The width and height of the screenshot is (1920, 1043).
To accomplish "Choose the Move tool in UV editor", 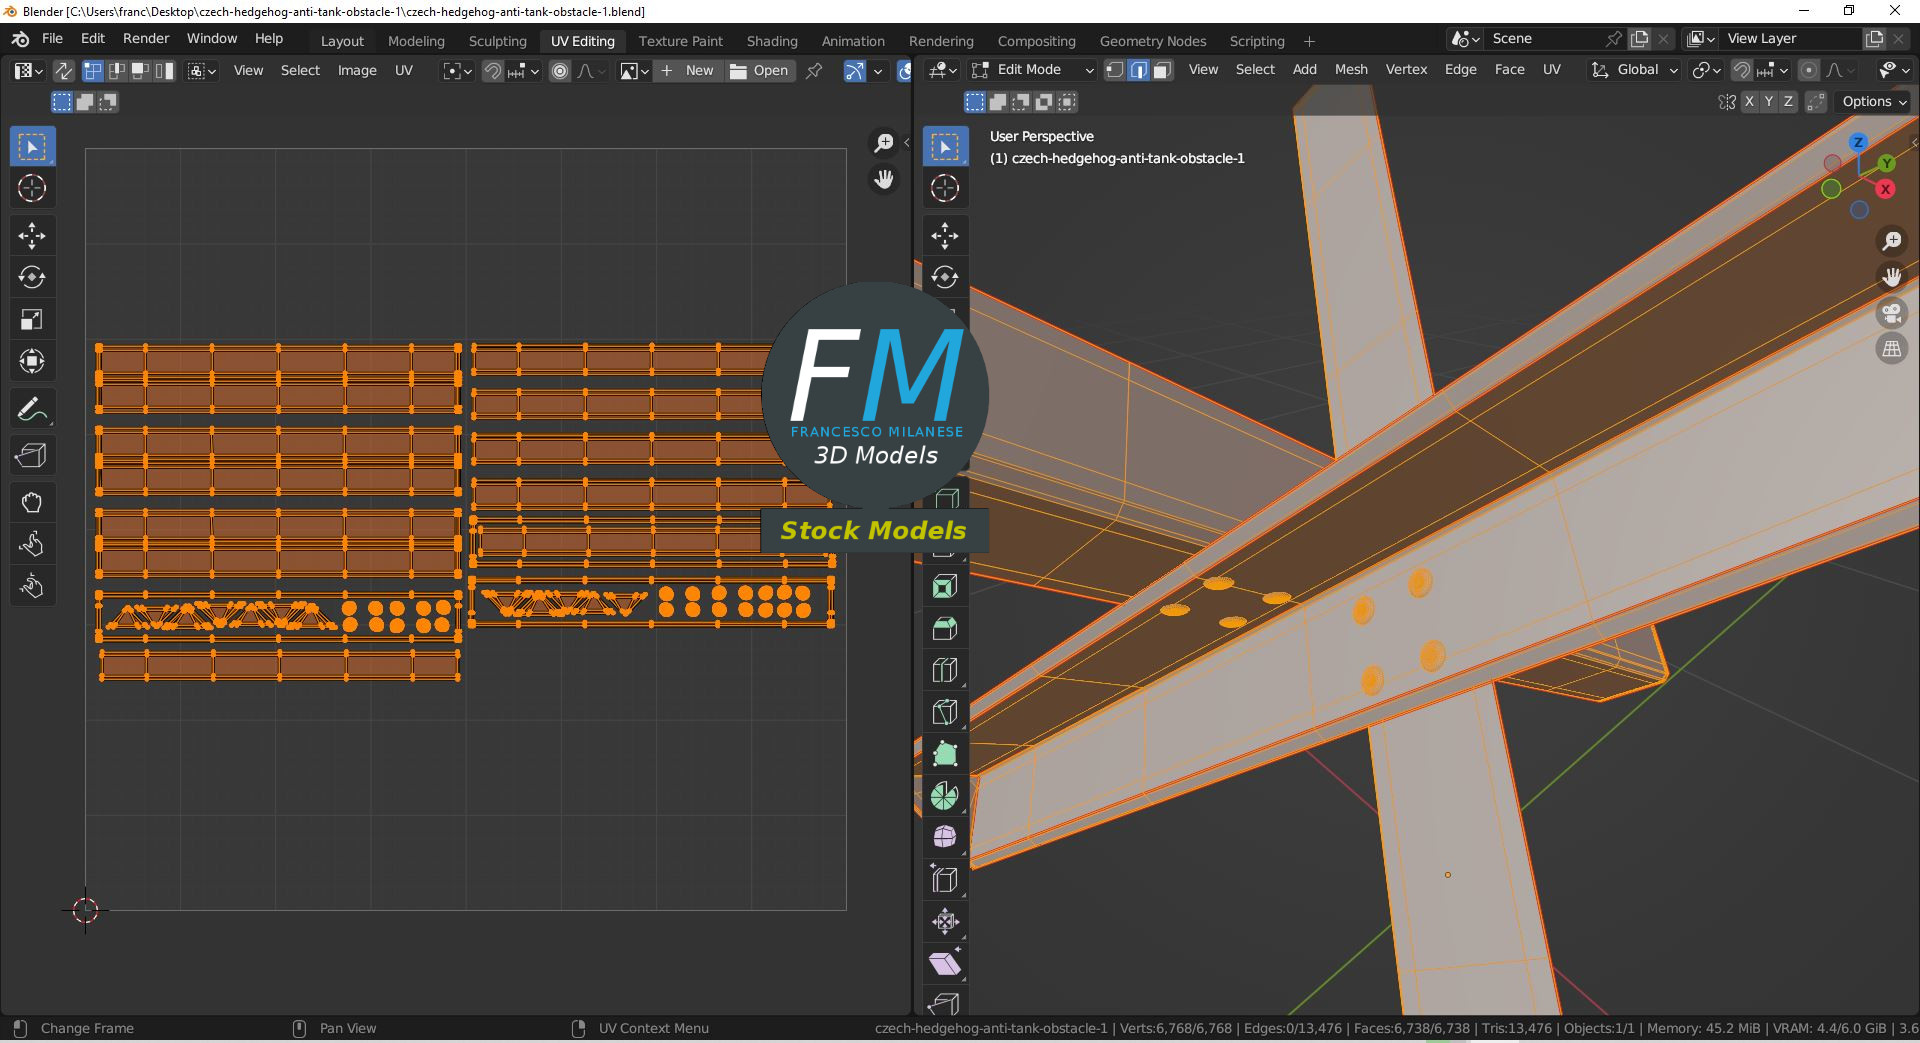I will click(x=32, y=236).
